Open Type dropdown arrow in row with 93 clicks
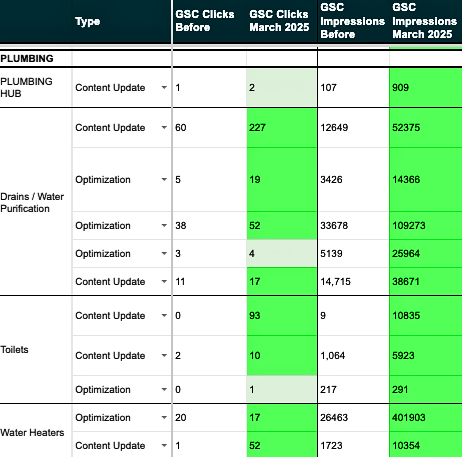 tap(164, 316)
